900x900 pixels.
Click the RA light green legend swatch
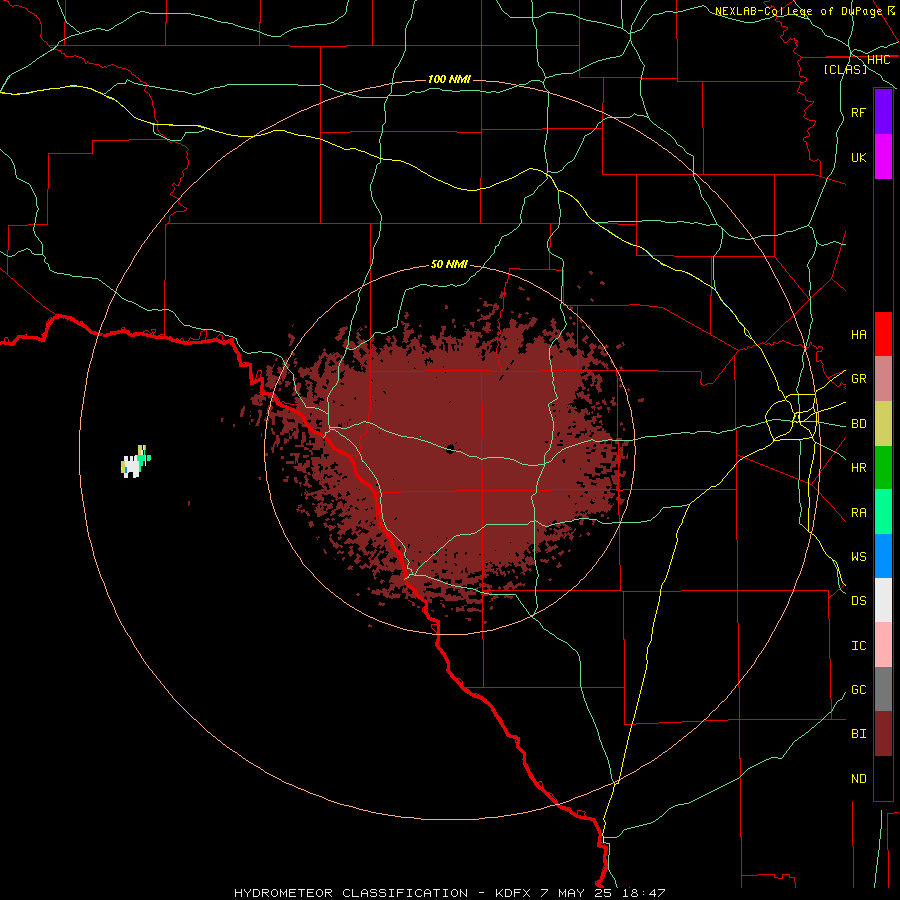click(x=883, y=511)
